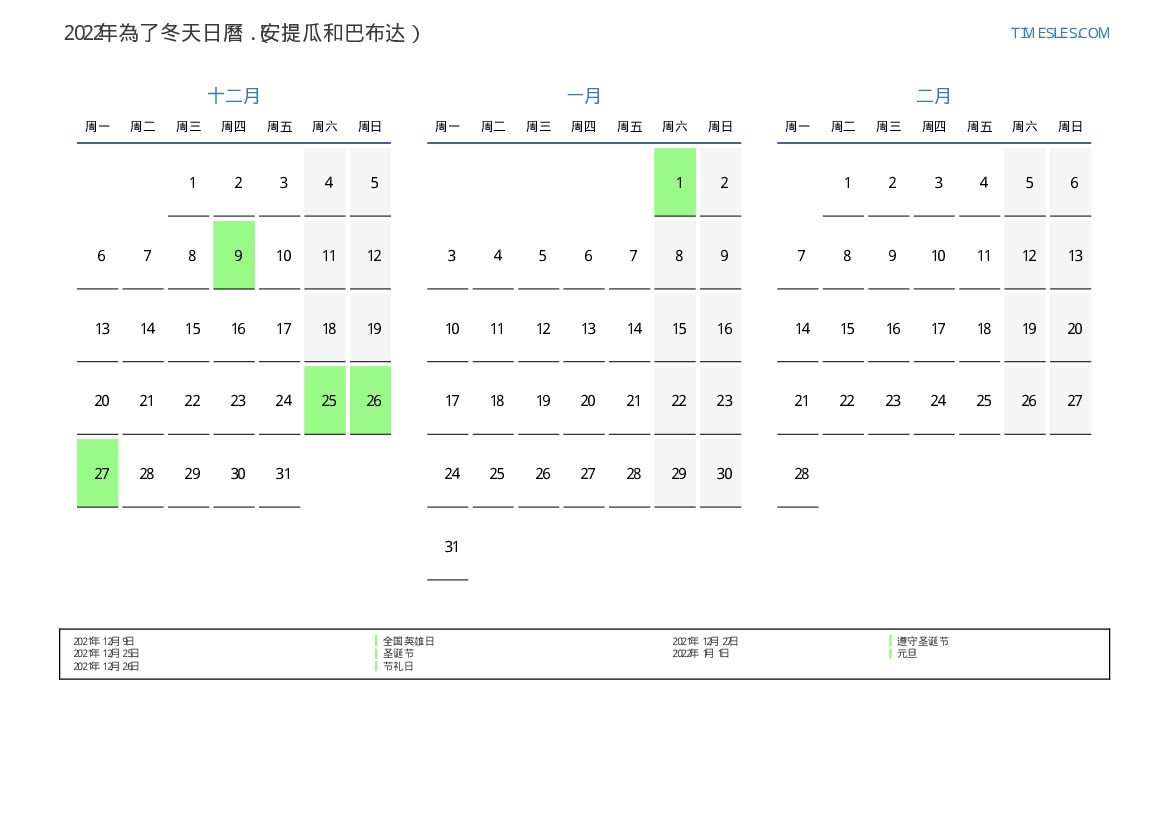Screen dimensions: 1169x827
Task: Select the green December 27 cell
Action: (x=101, y=473)
